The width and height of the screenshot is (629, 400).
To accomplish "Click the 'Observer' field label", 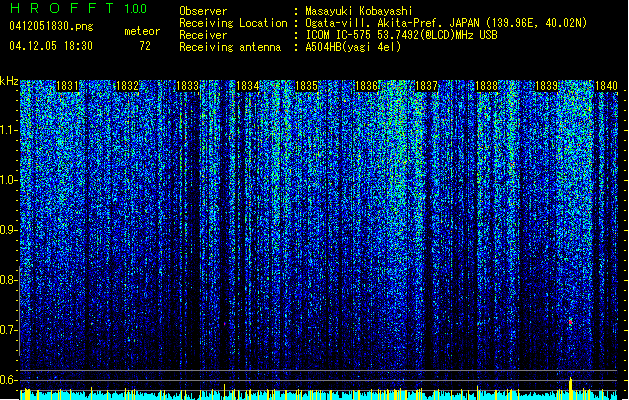I will 203,11.
